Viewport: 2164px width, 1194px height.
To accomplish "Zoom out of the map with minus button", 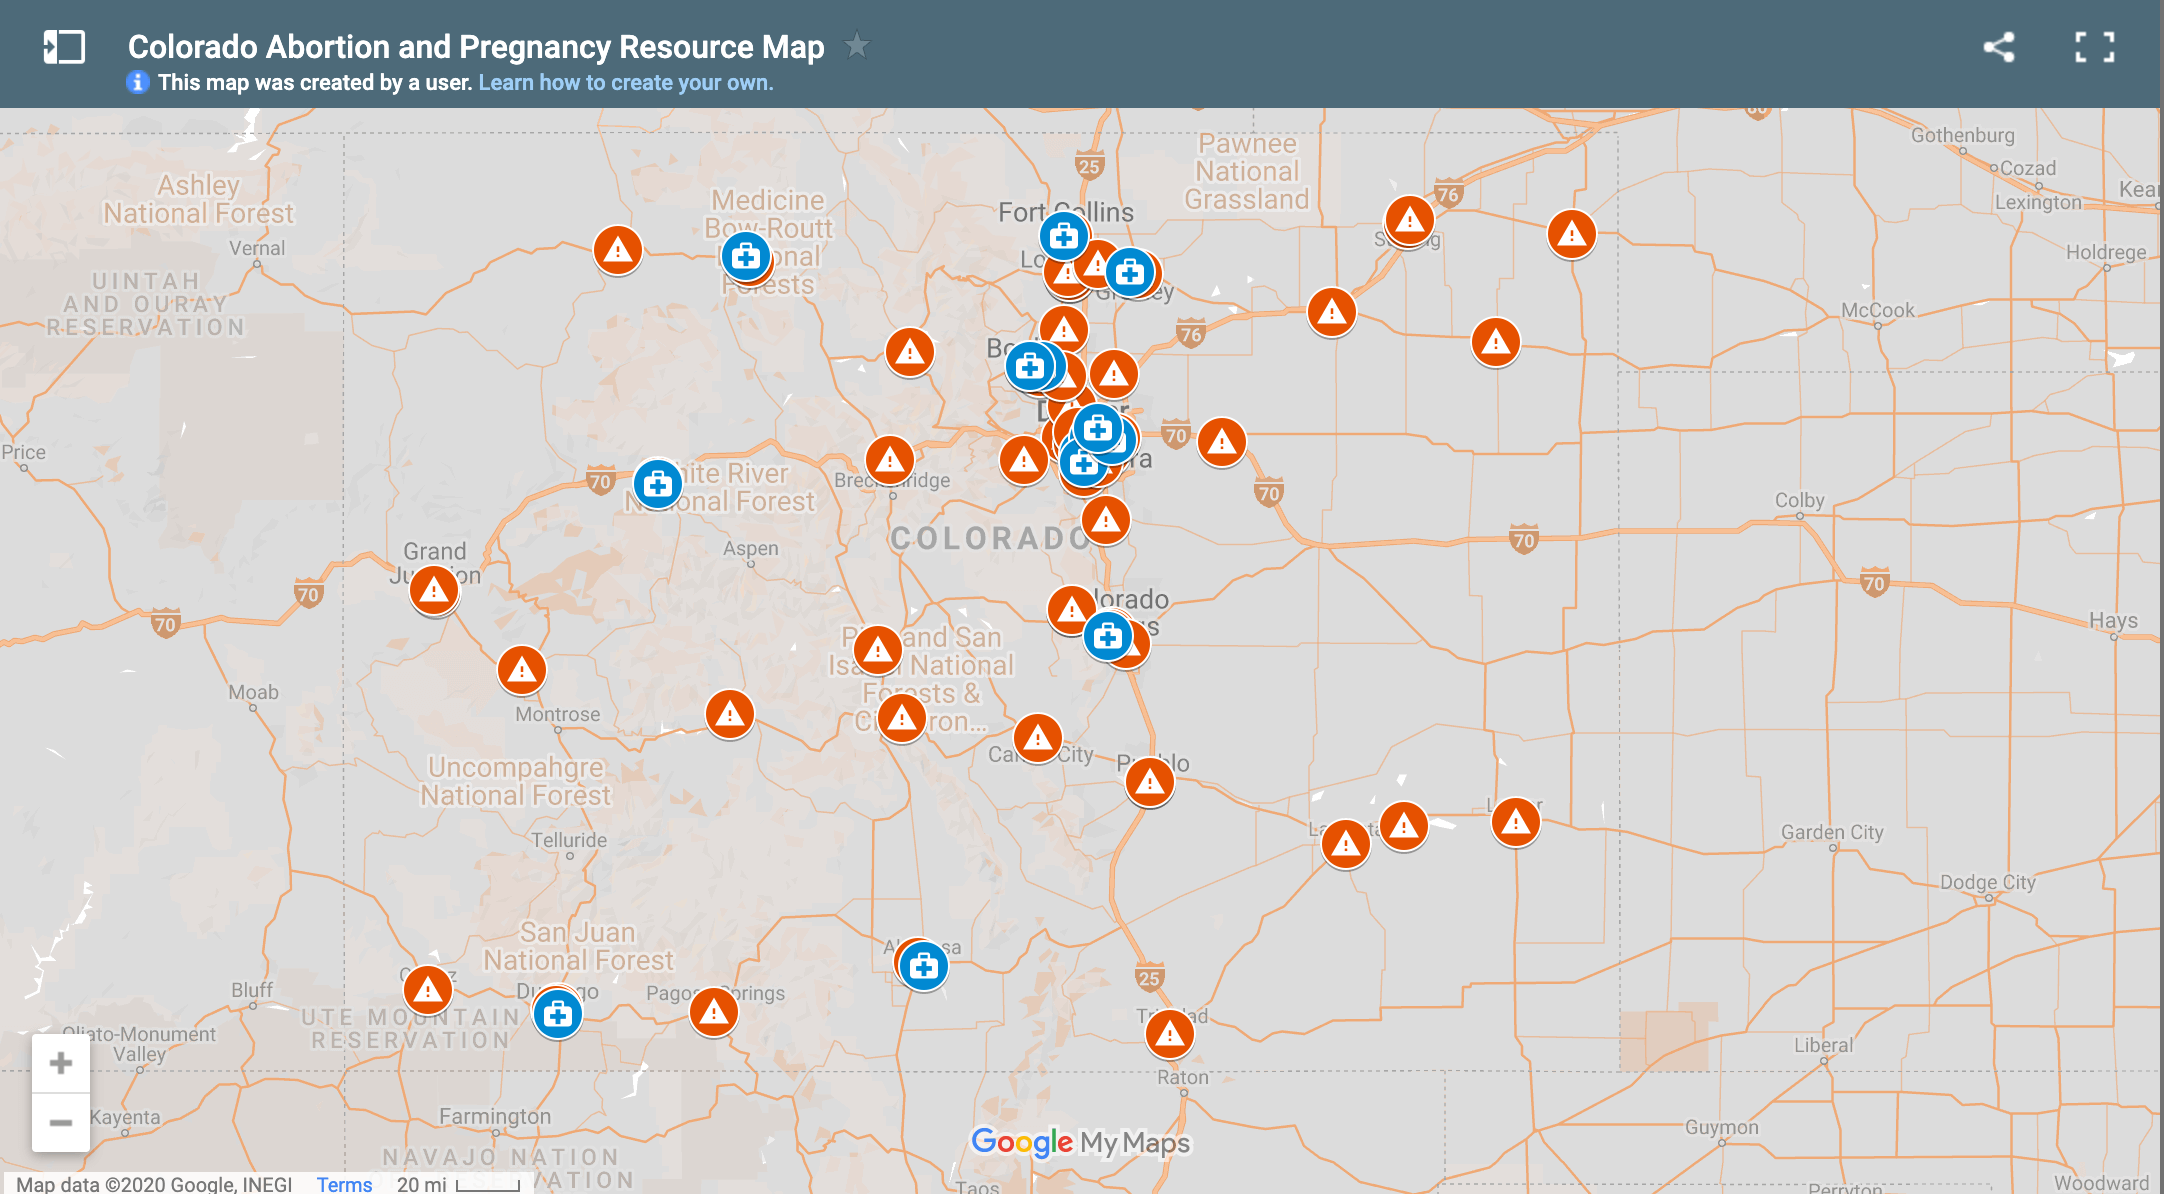I will 61,1123.
